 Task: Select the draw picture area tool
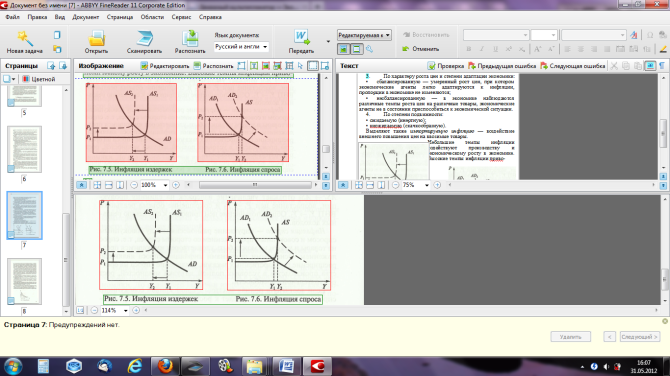pos(265,66)
